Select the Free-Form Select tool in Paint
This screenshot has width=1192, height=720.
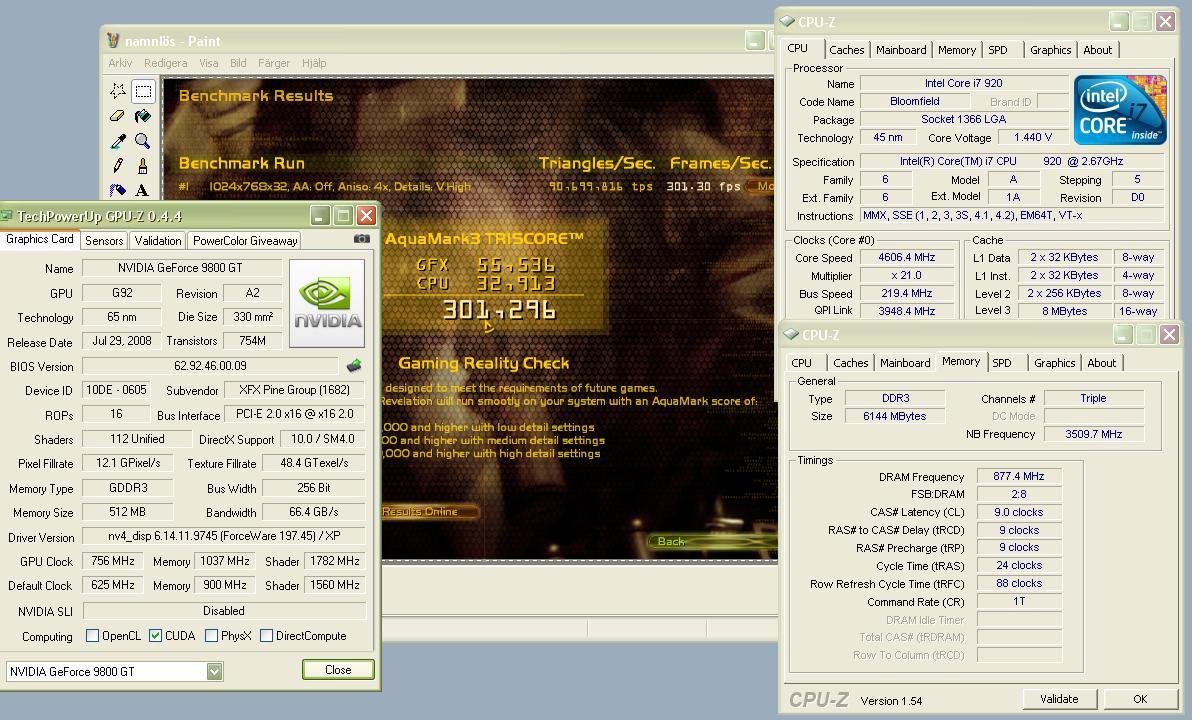(118, 91)
